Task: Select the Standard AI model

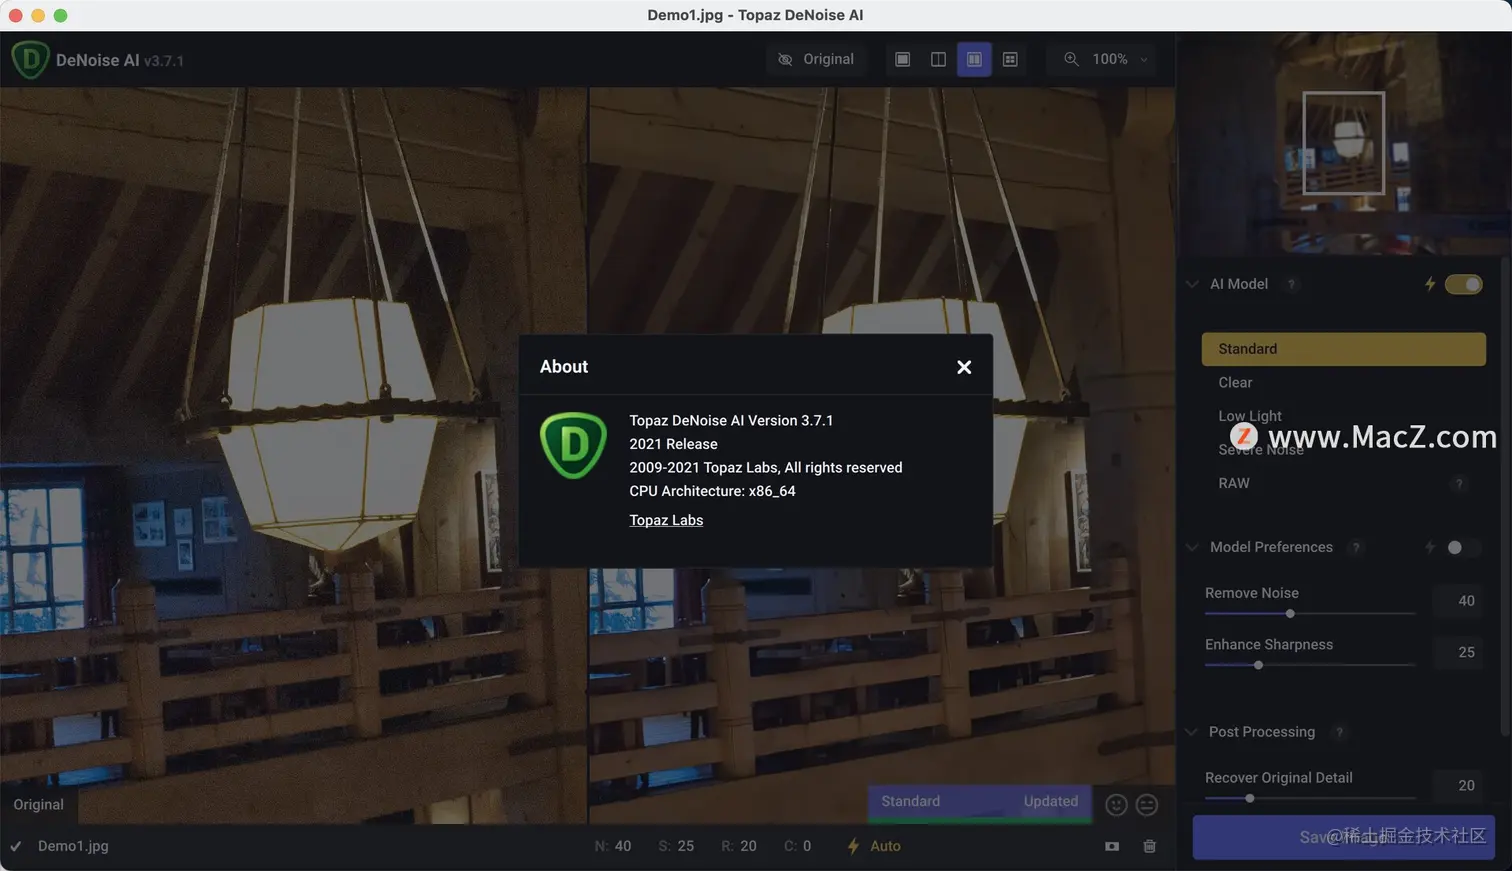Action: pos(1343,349)
